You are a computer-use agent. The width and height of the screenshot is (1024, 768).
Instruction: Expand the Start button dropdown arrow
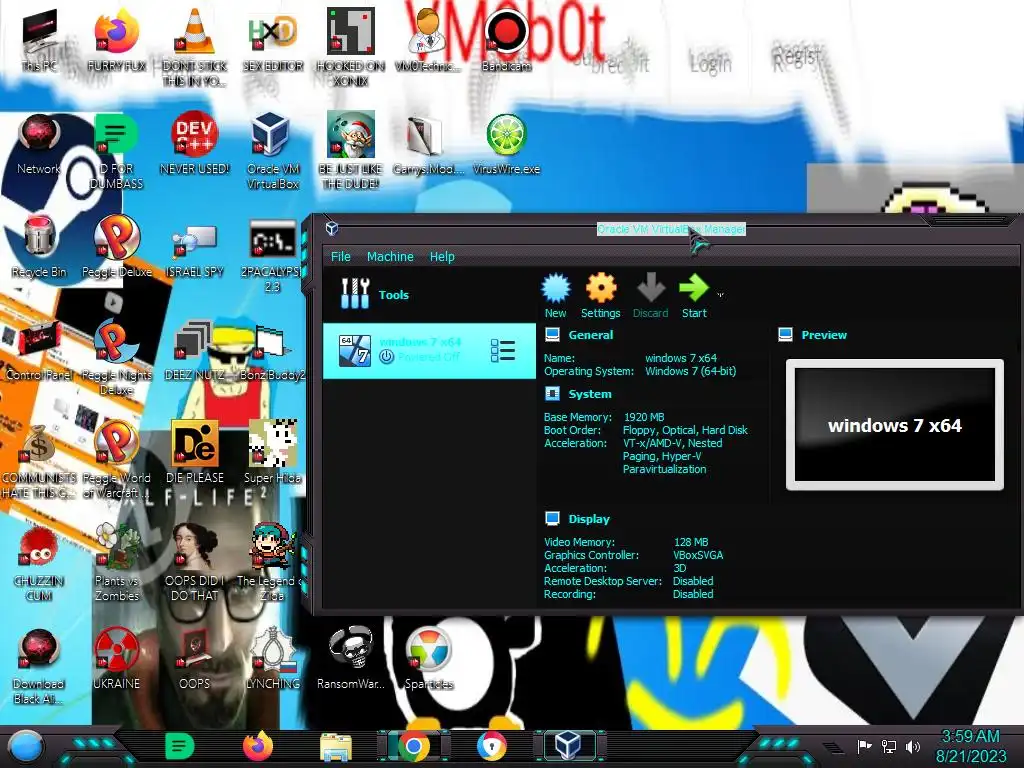tap(720, 295)
